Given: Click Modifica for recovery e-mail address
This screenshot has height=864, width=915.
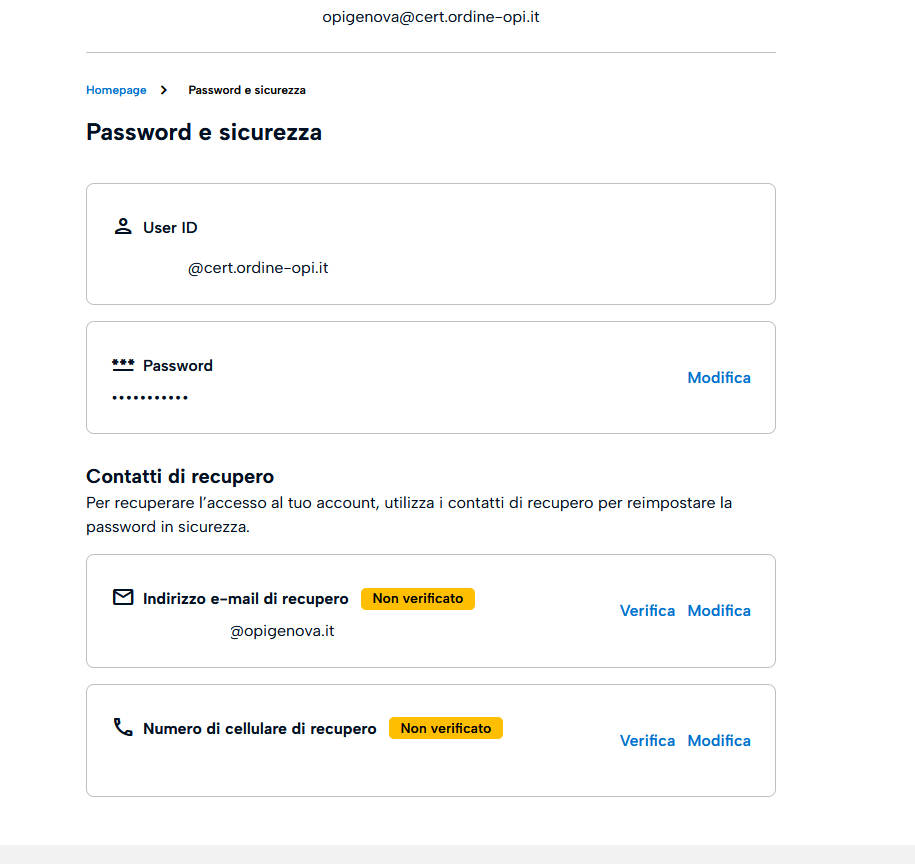Looking at the screenshot, I should tap(719, 610).
